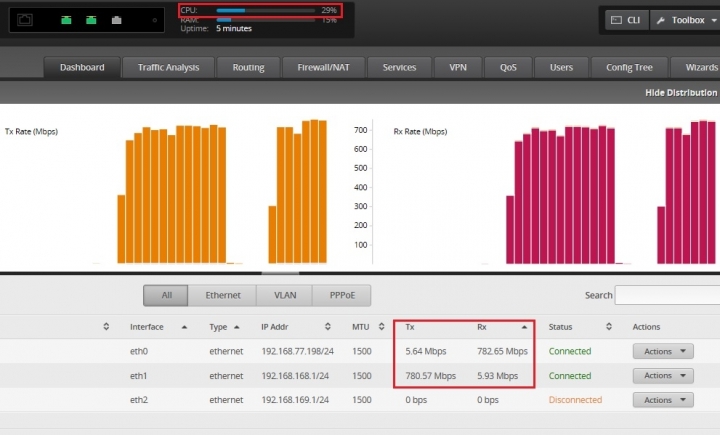This screenshot has height=435, width=720.
Task: Click the Toolbox wrench icon
Action: click(x=661, y=20)
